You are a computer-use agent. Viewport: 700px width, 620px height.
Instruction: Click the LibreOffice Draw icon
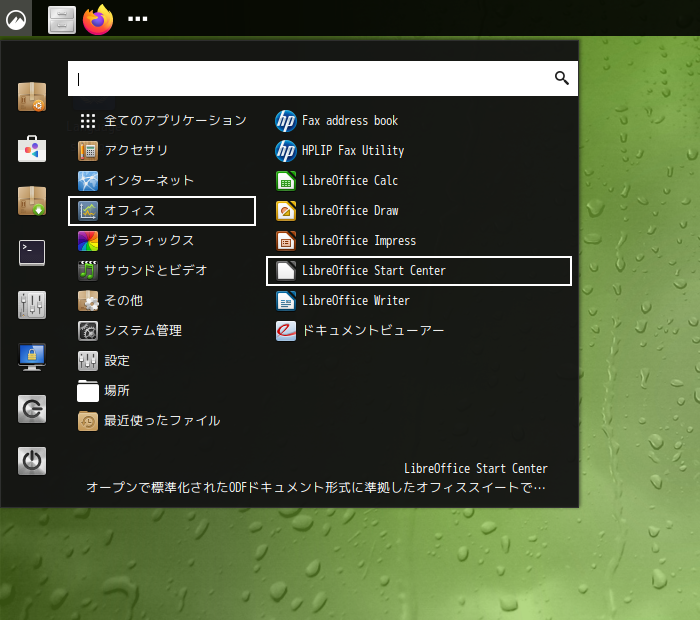(x=286, y=211)
